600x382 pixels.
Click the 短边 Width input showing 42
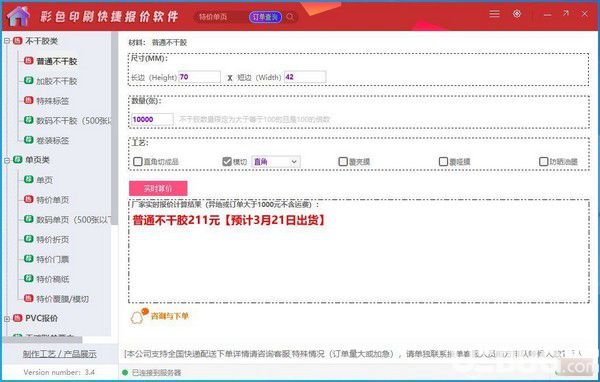click(x=305, y=77)
